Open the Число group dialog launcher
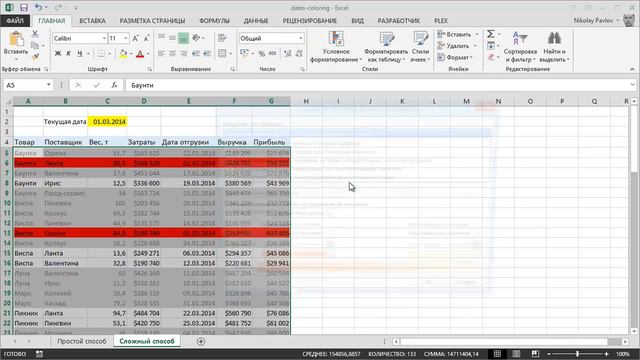This screenshot has height=360, width=640. 302,69
